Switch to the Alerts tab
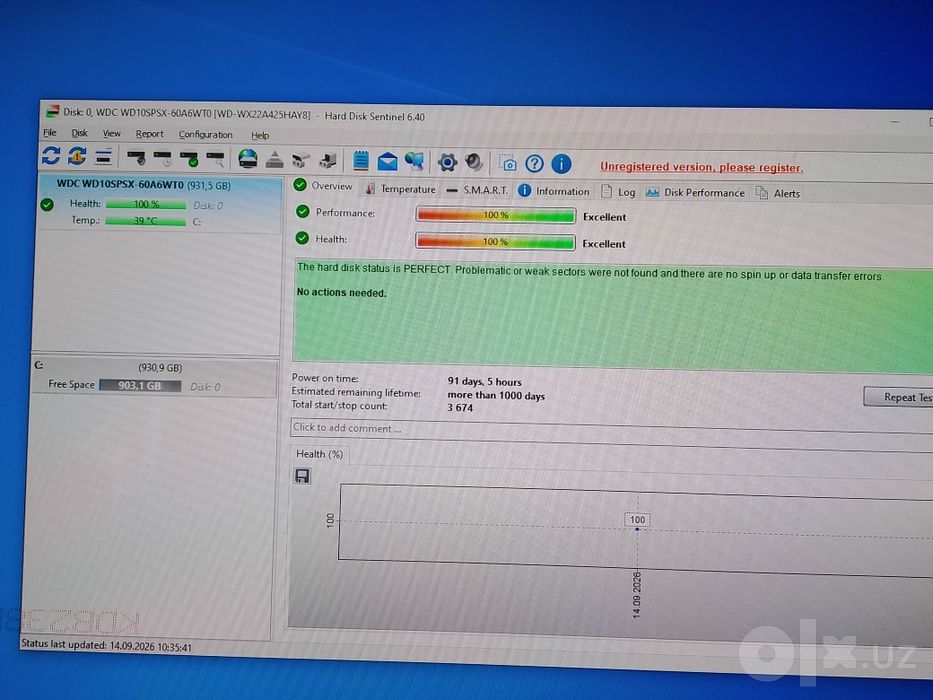 [x=778, y=193]
